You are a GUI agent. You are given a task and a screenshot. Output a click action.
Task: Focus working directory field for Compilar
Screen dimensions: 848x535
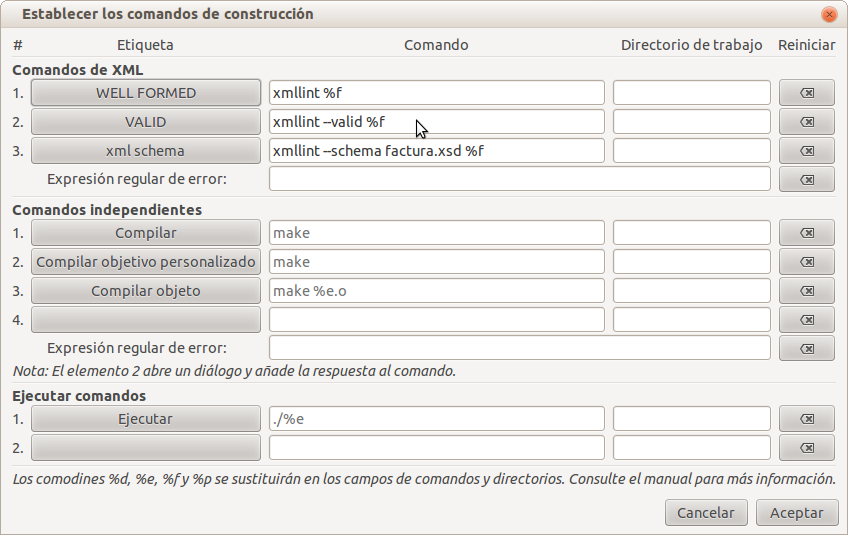click(x=692, y=233)
